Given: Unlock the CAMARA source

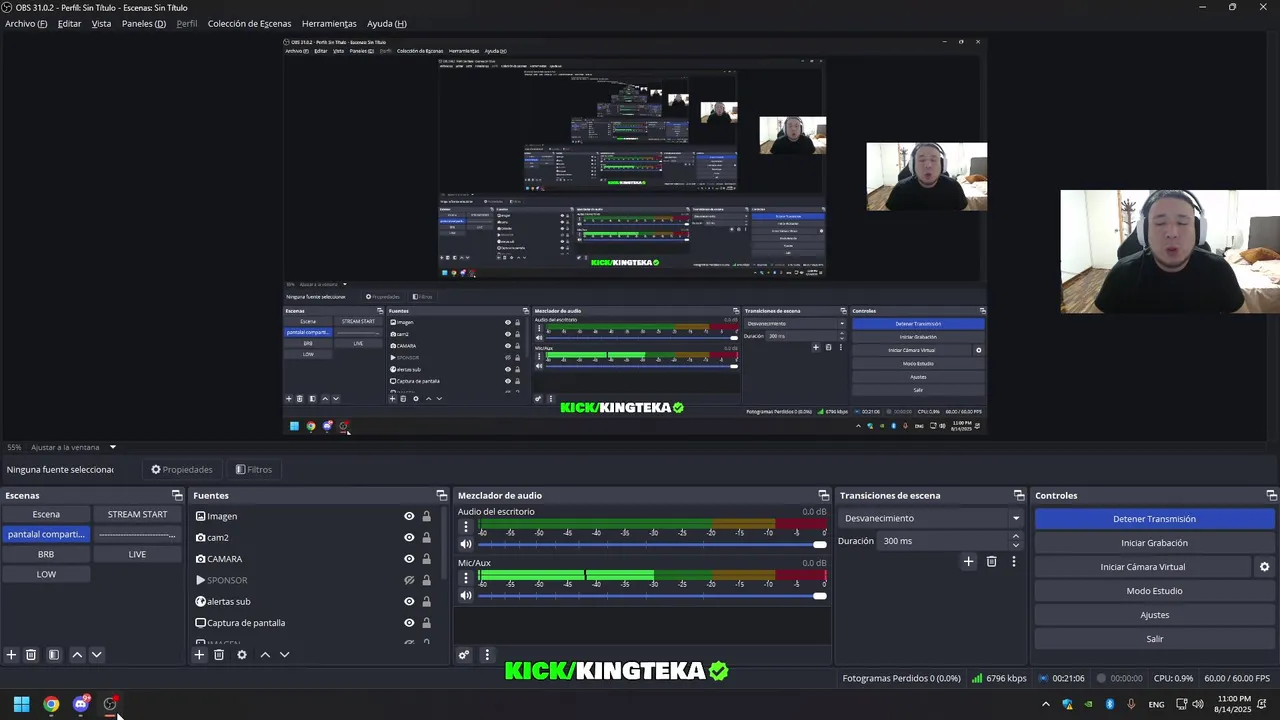Looking at the screenshot, I should tap(427, 559).
